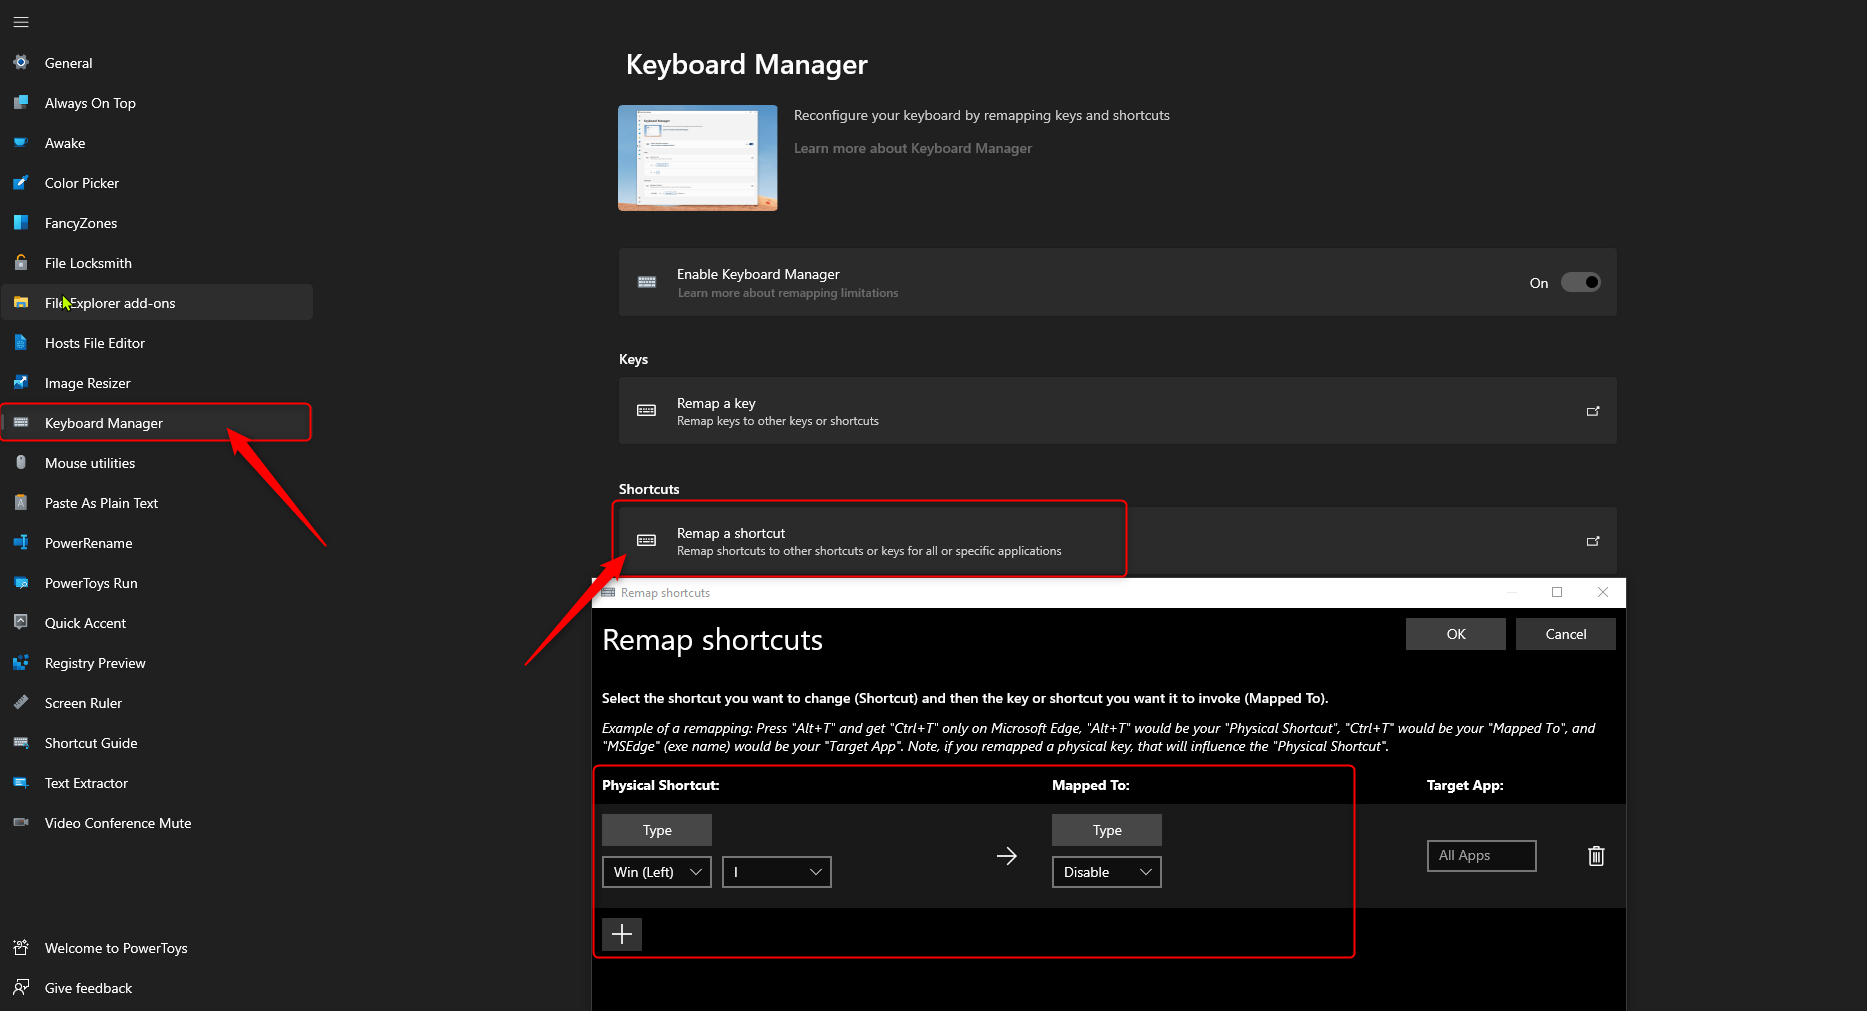Viewport: 1867px width, 1011px height.
Task: Click the File Locksmith padlock icon
Action: pos(21,262)
